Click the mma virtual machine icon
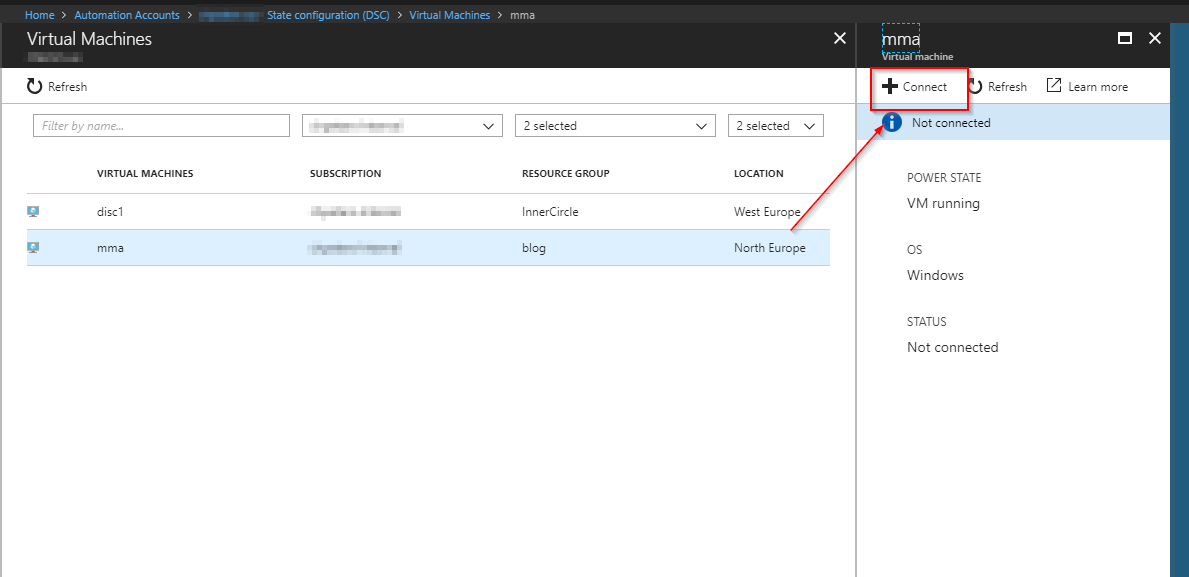This screenshot has width=1189, height=577. click(33, 247)
